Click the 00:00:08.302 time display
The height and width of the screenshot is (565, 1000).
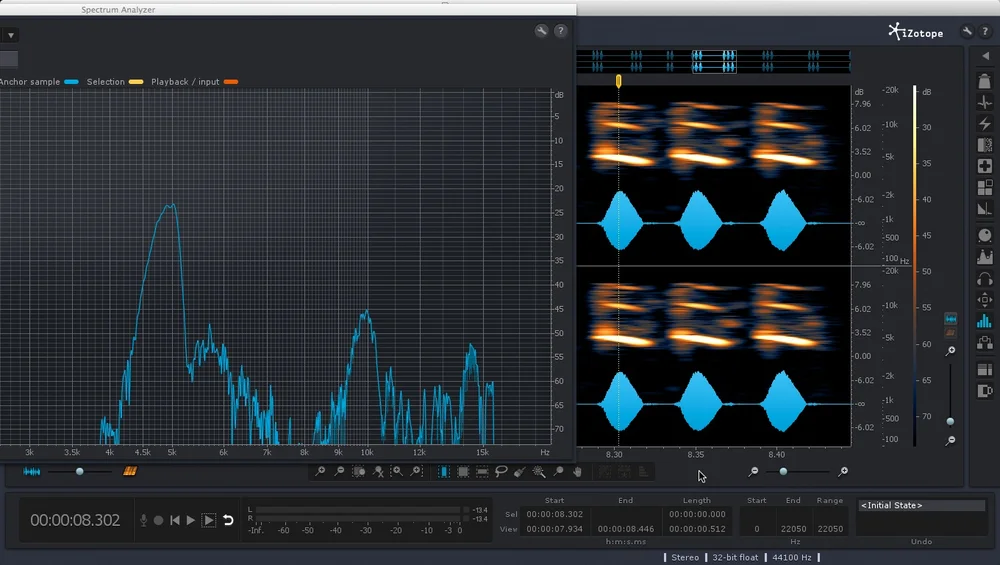point(75,520)
